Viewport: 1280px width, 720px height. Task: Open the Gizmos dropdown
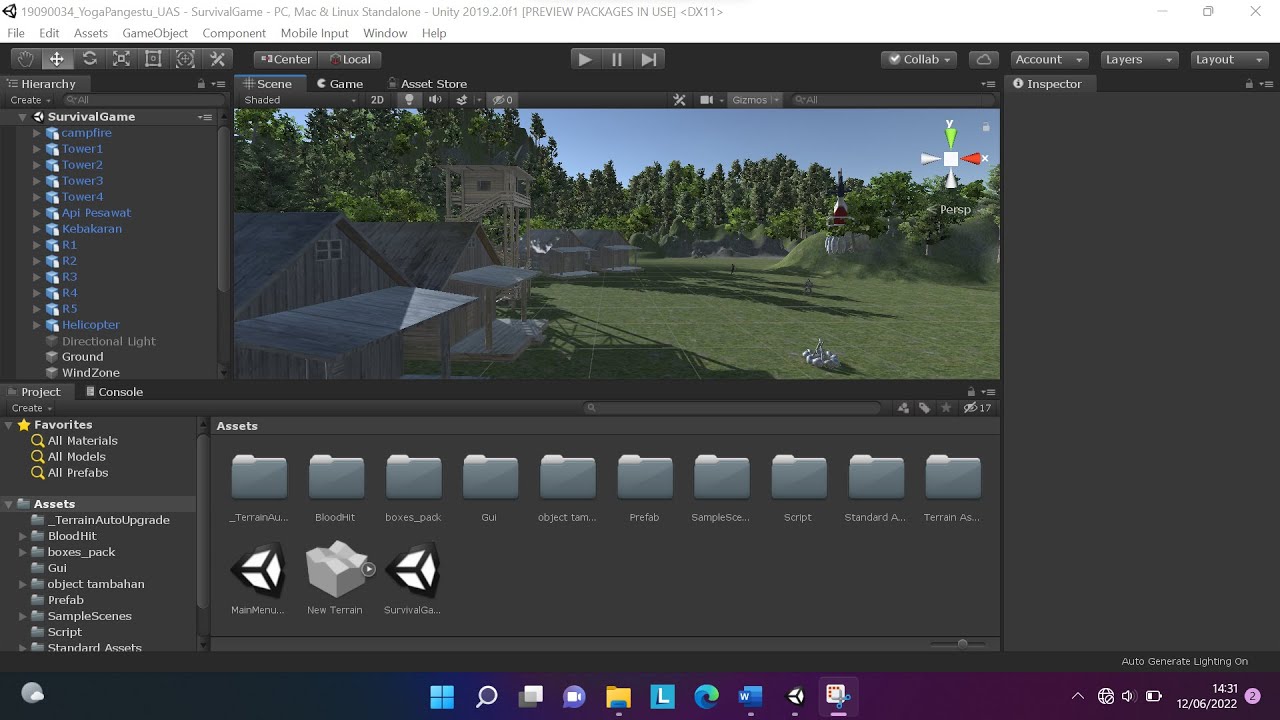[755, 100]
